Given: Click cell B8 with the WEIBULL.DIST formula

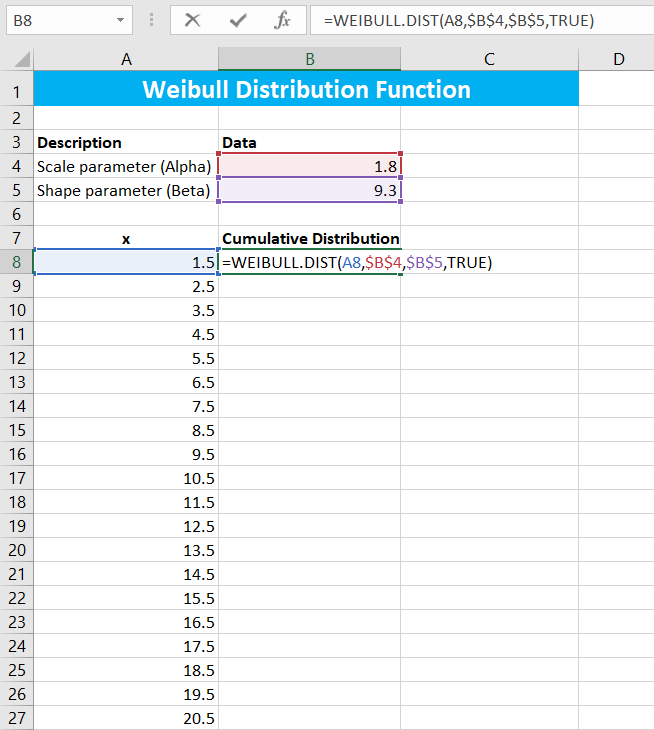Looking at the screenshot, I should click(x=310, y=262).
